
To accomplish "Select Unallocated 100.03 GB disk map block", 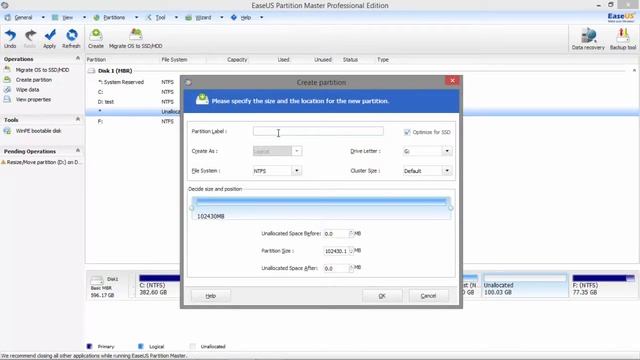I will (x=525, y=285).
